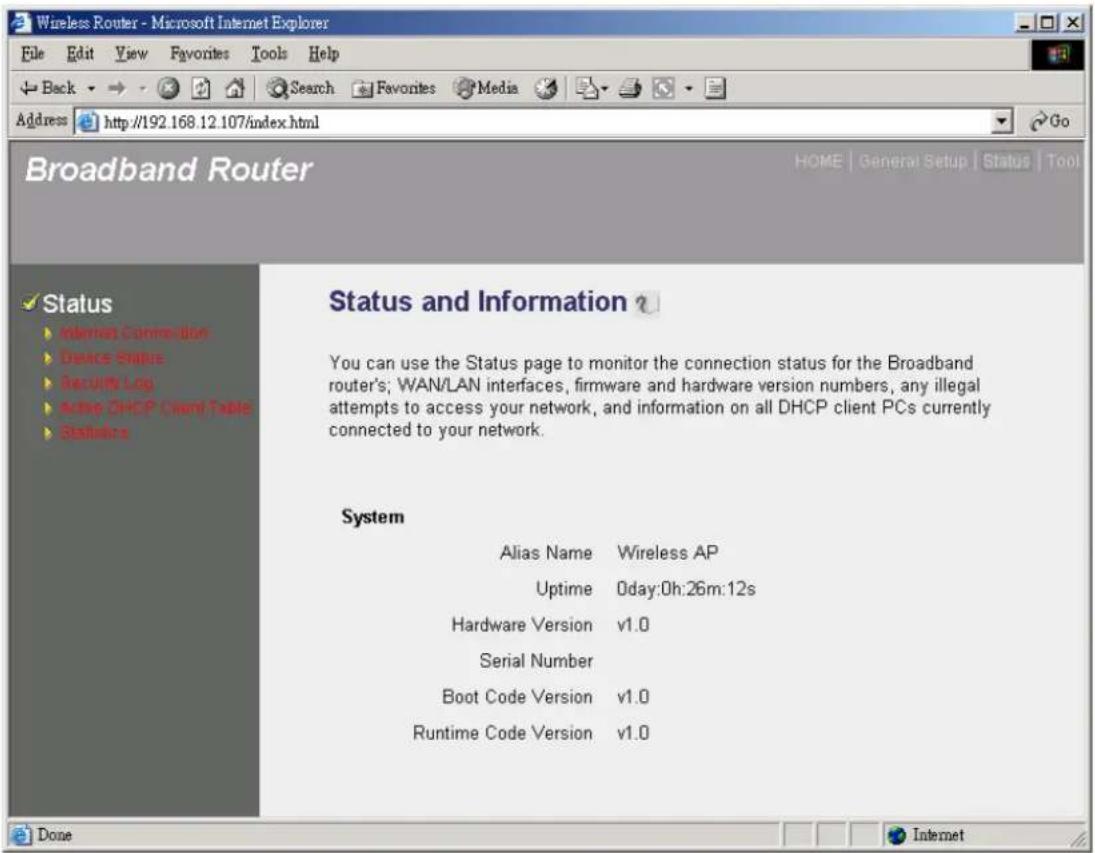Image resolution: width=1095 pixels, height=853 pixels.
Task: Click the Discuss page icon on toolbar
Action: pos(715,88)
